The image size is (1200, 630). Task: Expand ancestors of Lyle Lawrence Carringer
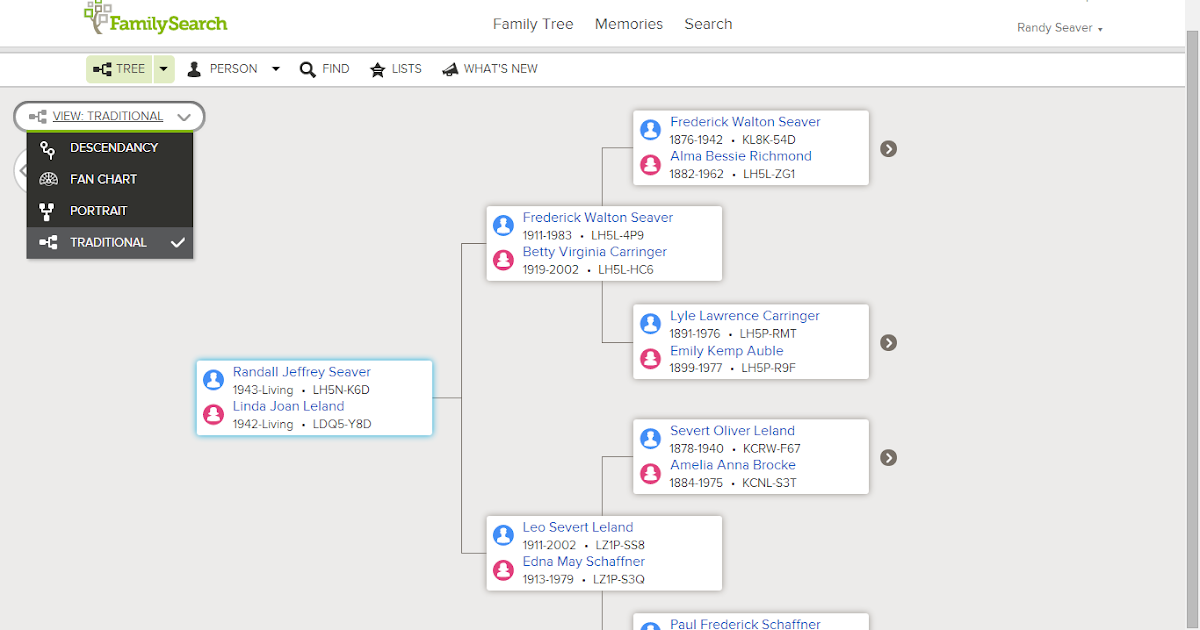pyautogui.click(x=888, y=342)
